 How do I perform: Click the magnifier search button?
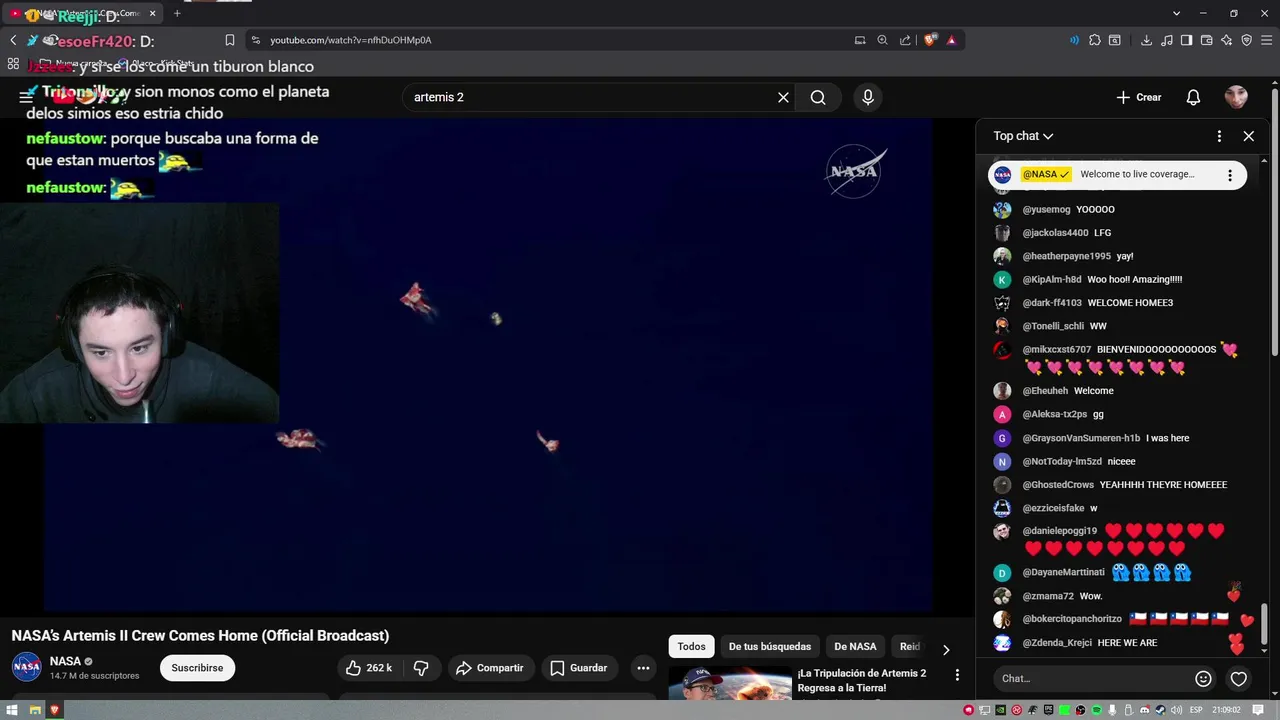(818, 97)
